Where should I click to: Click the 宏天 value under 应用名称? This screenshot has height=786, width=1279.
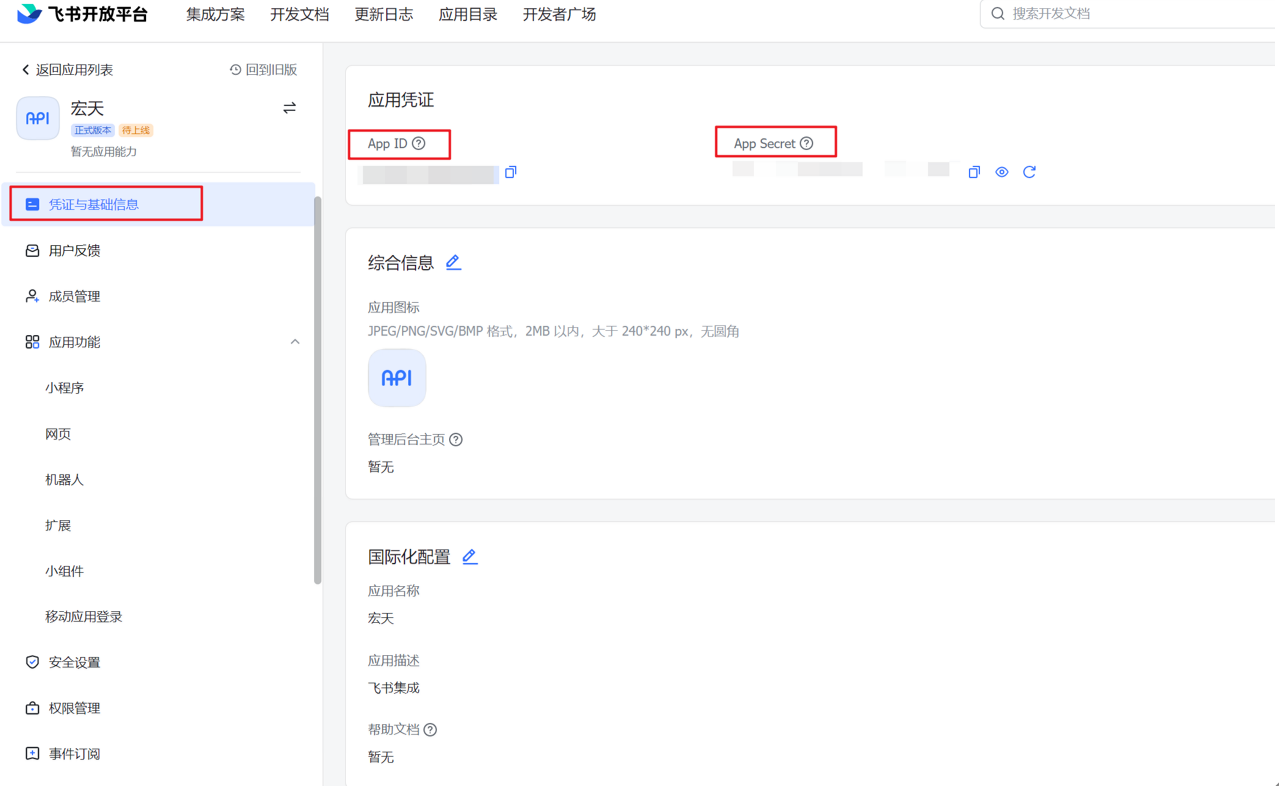(381, 619)
